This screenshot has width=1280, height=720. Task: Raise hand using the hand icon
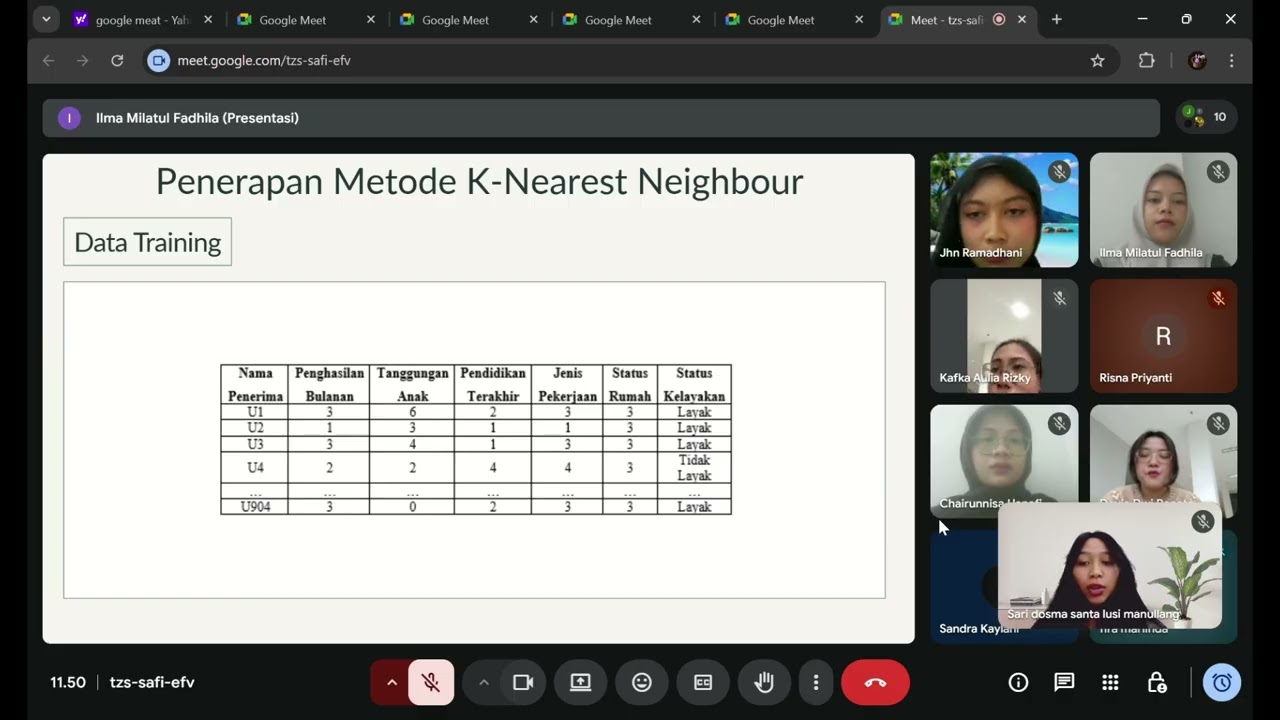(x=764, y=682)
